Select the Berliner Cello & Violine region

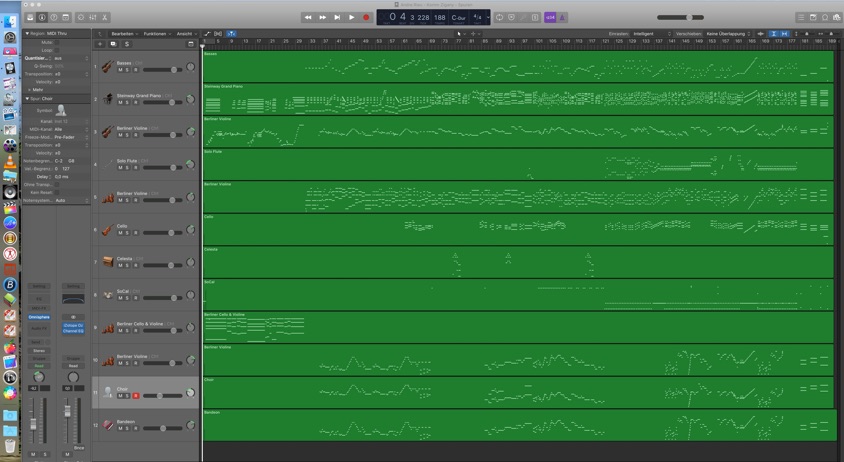coord(254,327)
